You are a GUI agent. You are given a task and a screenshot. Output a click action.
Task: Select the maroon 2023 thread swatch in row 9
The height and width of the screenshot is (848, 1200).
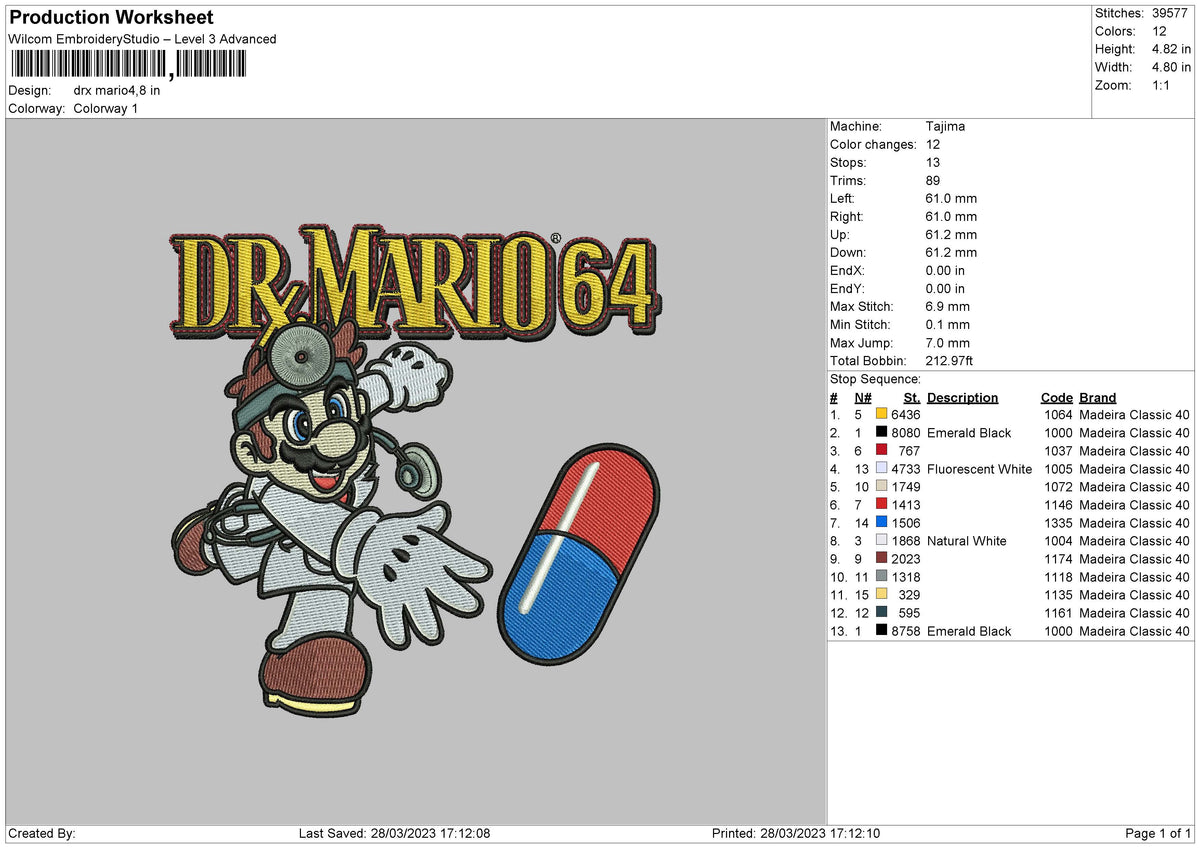point(880,559)
